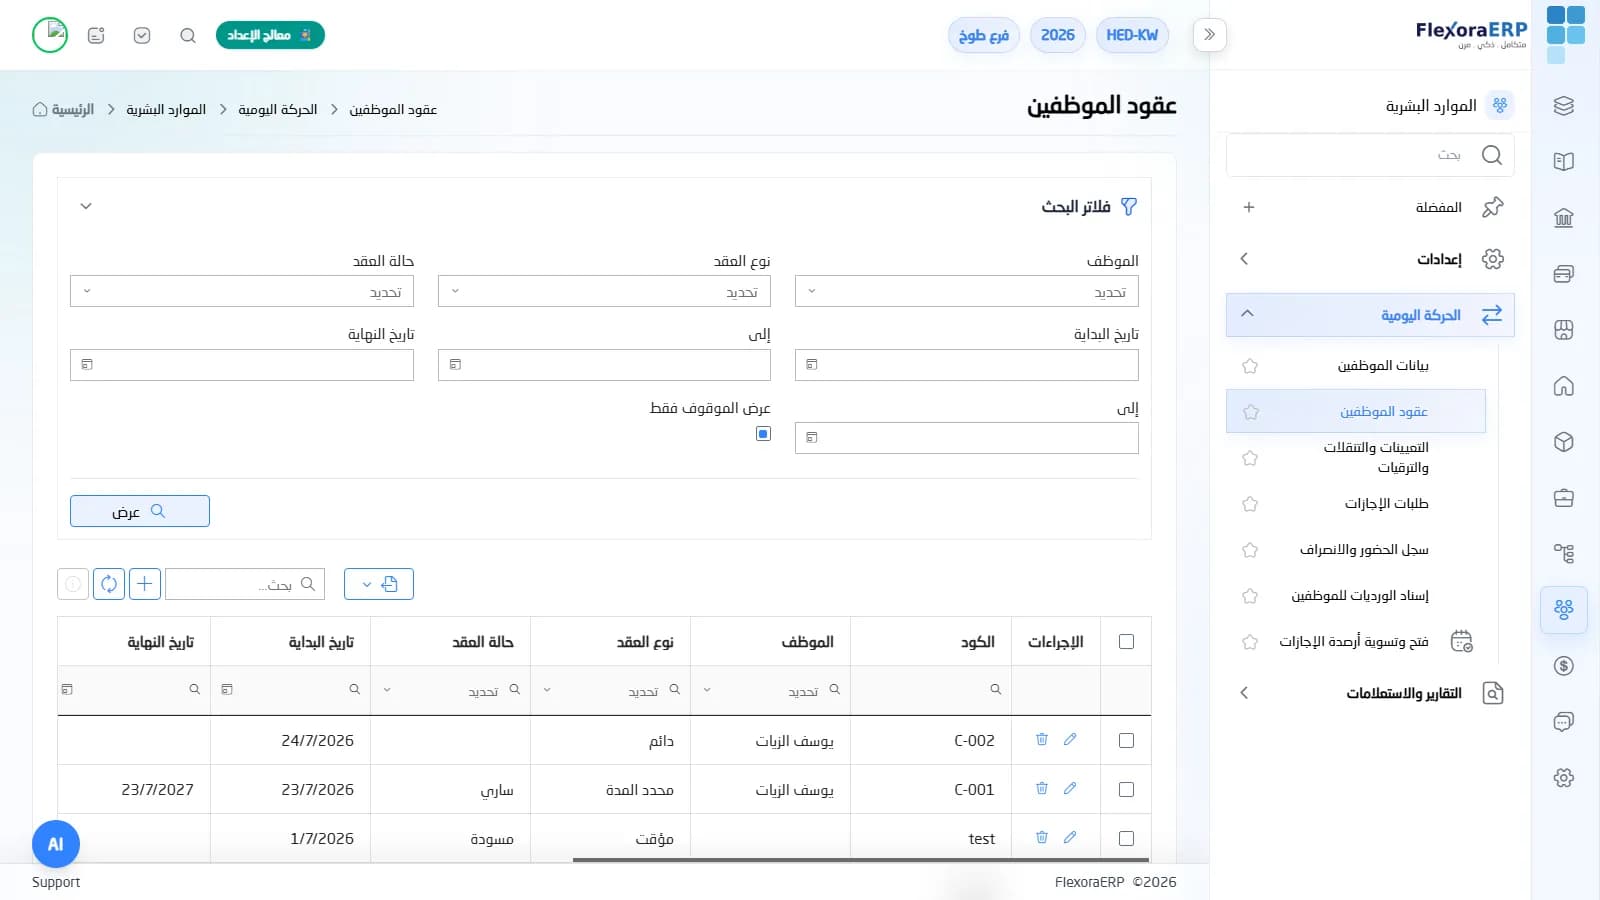Click the table search بحث field
The width and height of the screenshot is (1600, 900).
click(245, 584)
